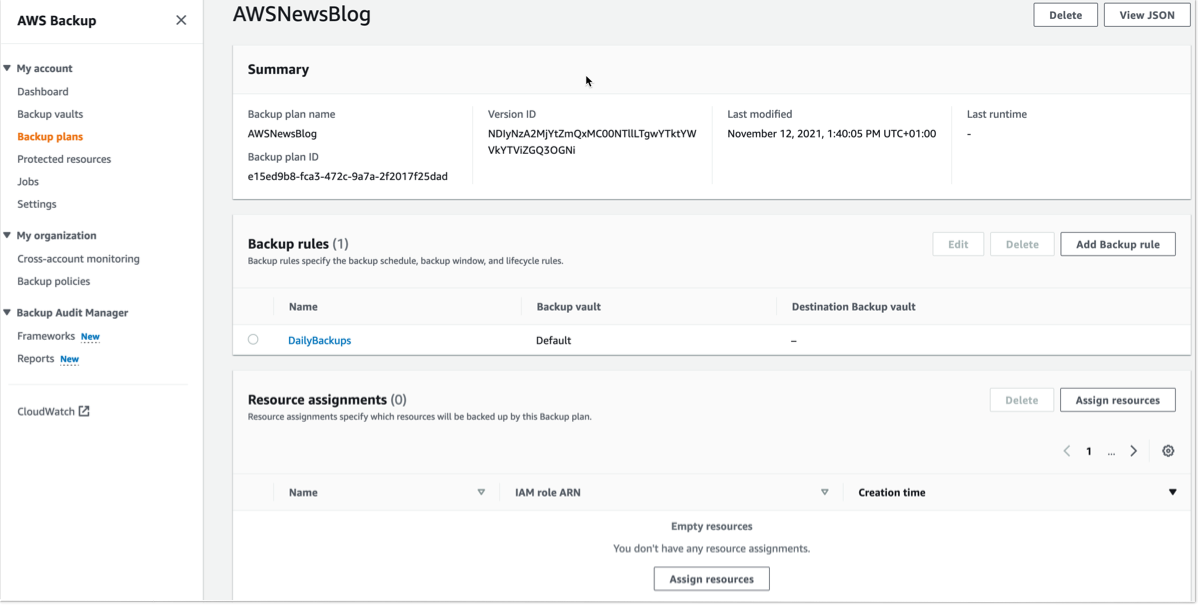Click the filter icon on IAM role ARN column

(824, 491)
